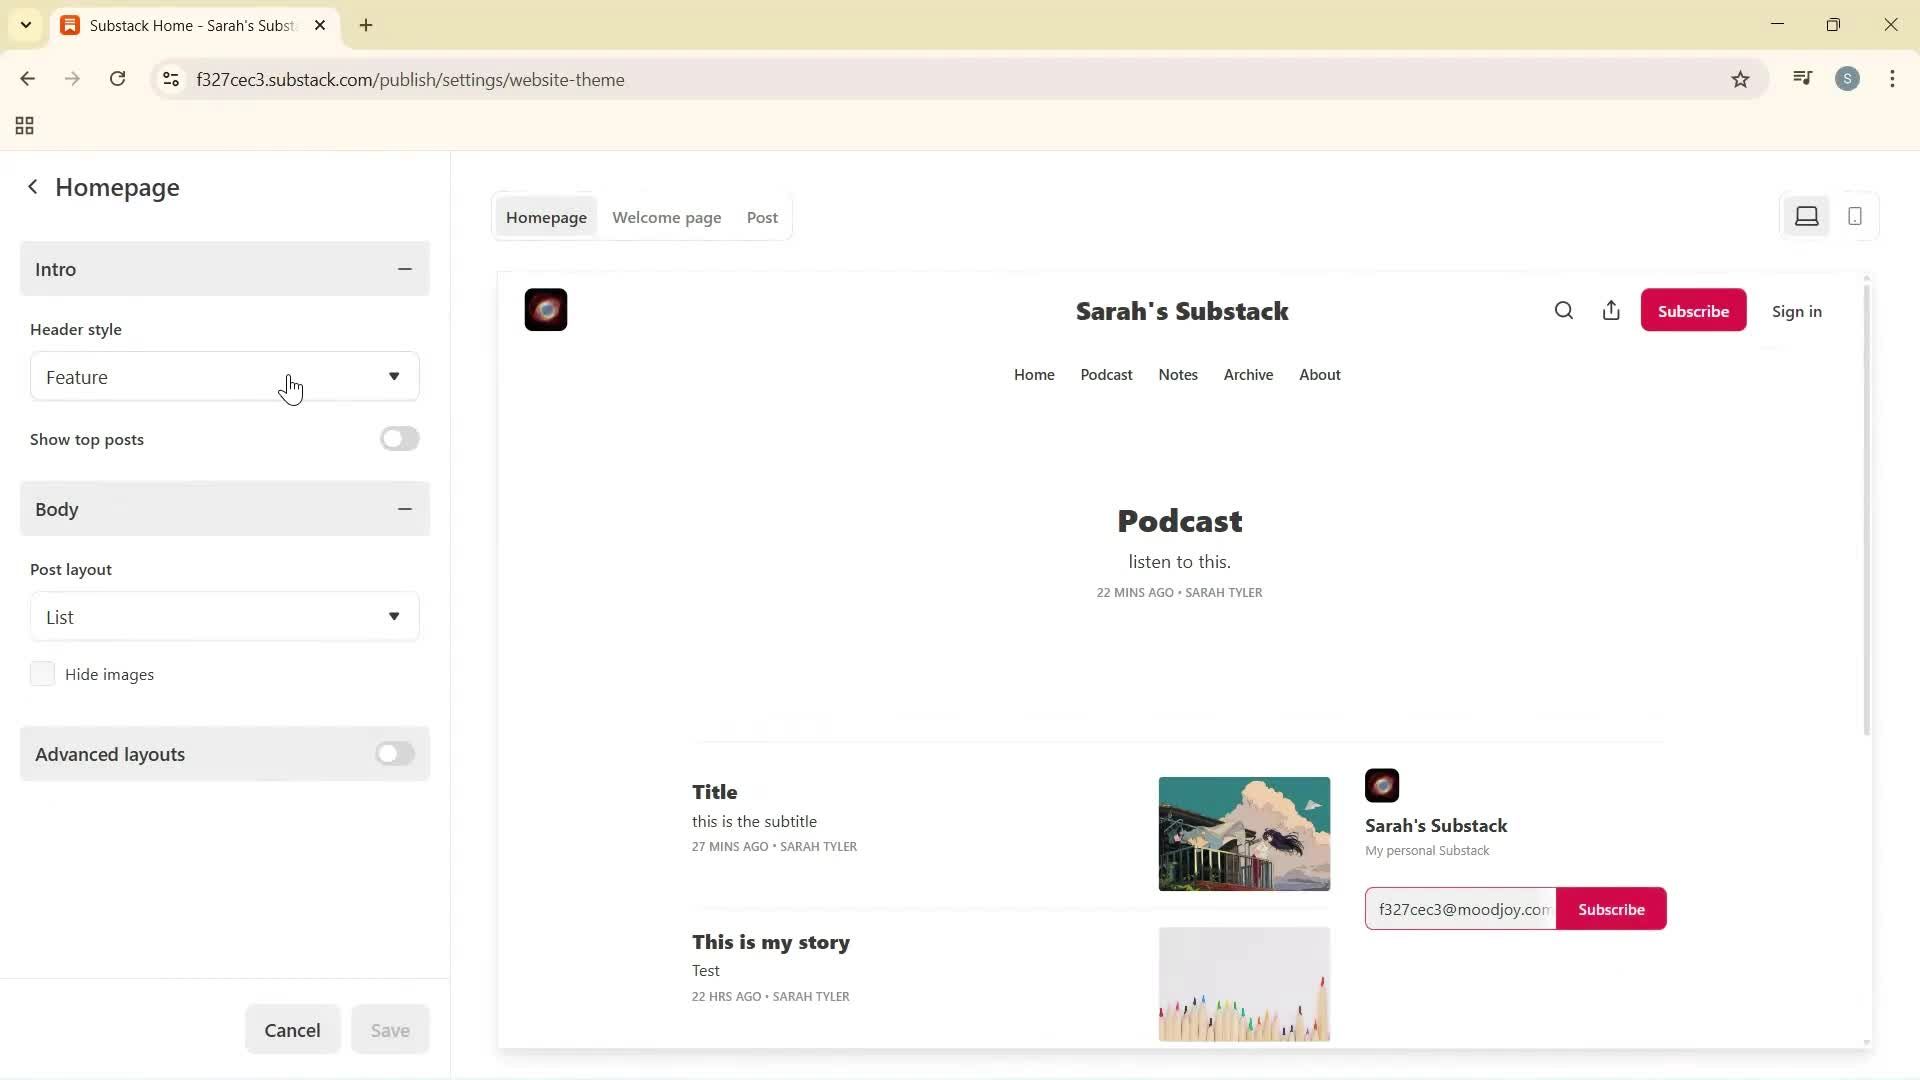Switch to Post preview tab

point(762,217)
